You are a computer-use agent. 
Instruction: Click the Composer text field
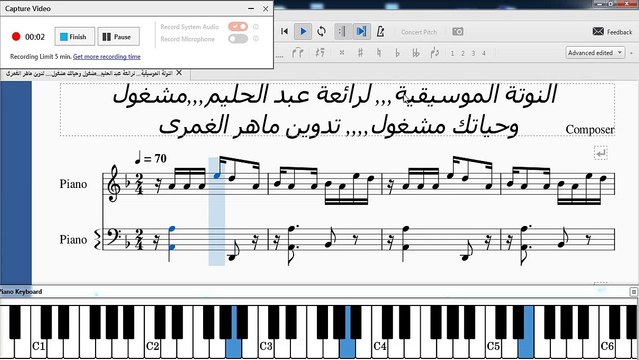pyautogui.click(x=590, y=130)
